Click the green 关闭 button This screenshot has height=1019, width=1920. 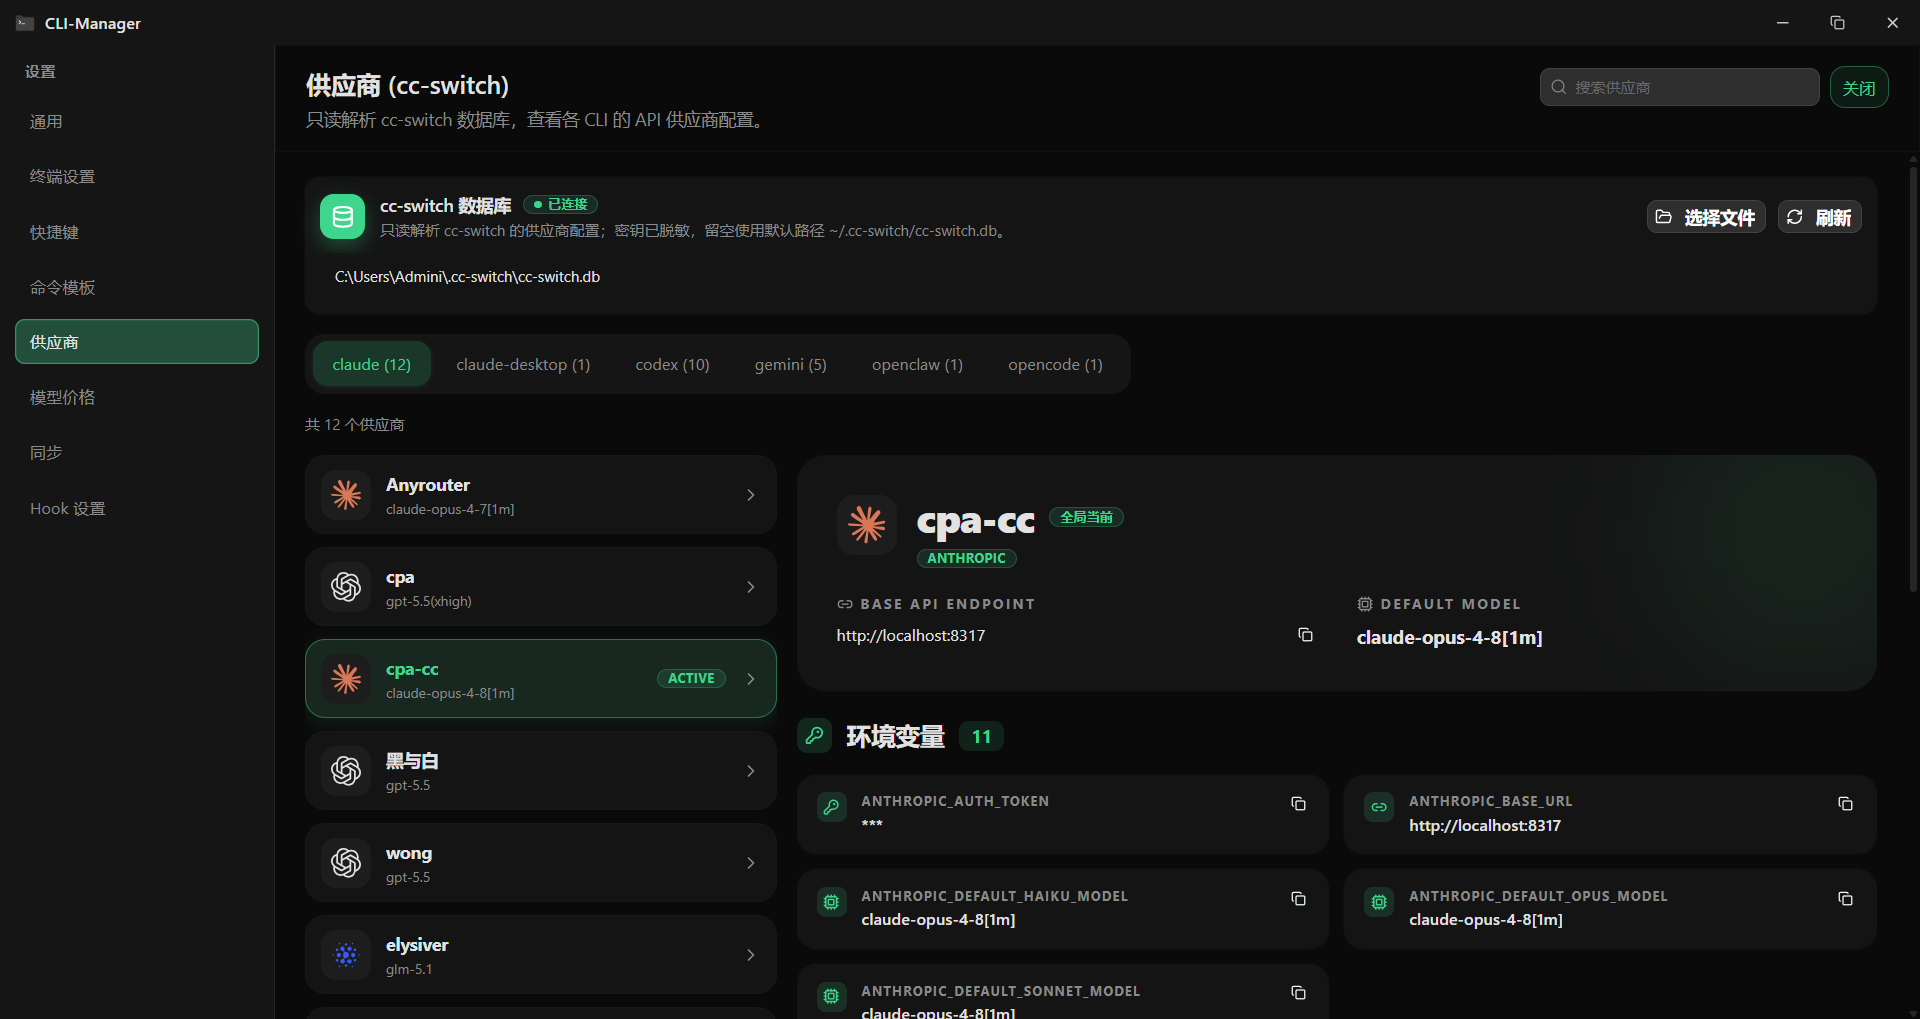tap(1859, 87)
